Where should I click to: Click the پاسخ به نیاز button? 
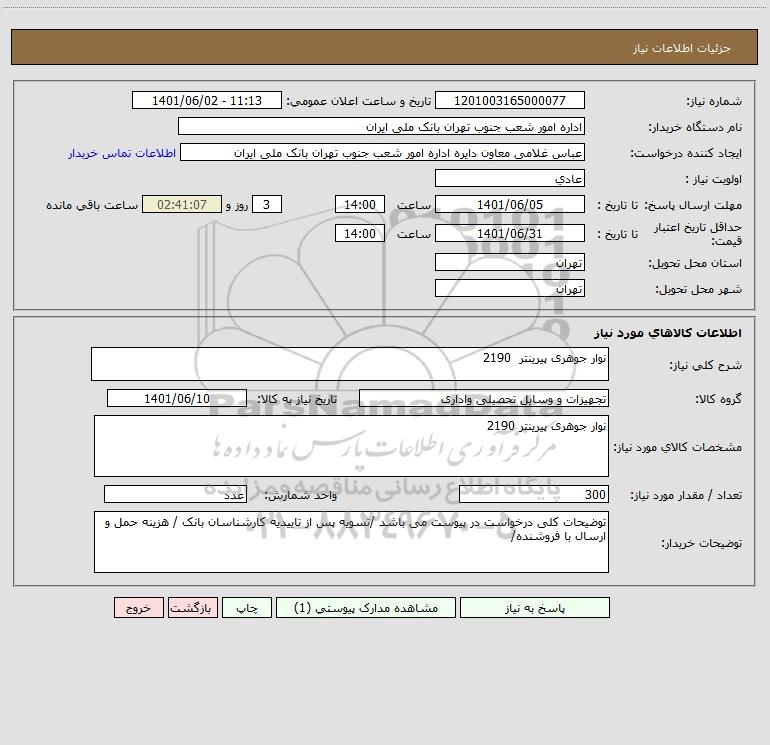click(x=535, y=607)
